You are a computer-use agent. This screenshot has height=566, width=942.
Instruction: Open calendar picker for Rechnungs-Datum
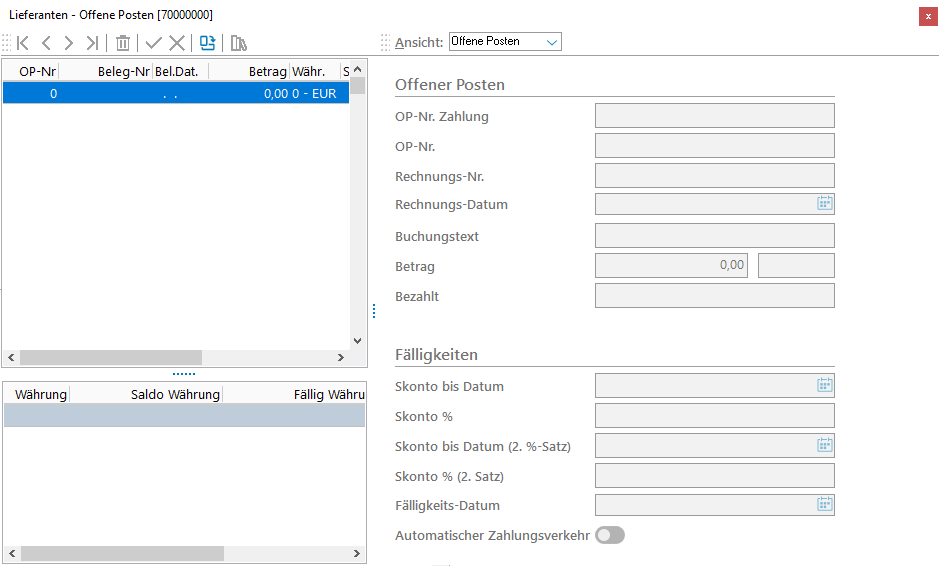coord(825,204)
